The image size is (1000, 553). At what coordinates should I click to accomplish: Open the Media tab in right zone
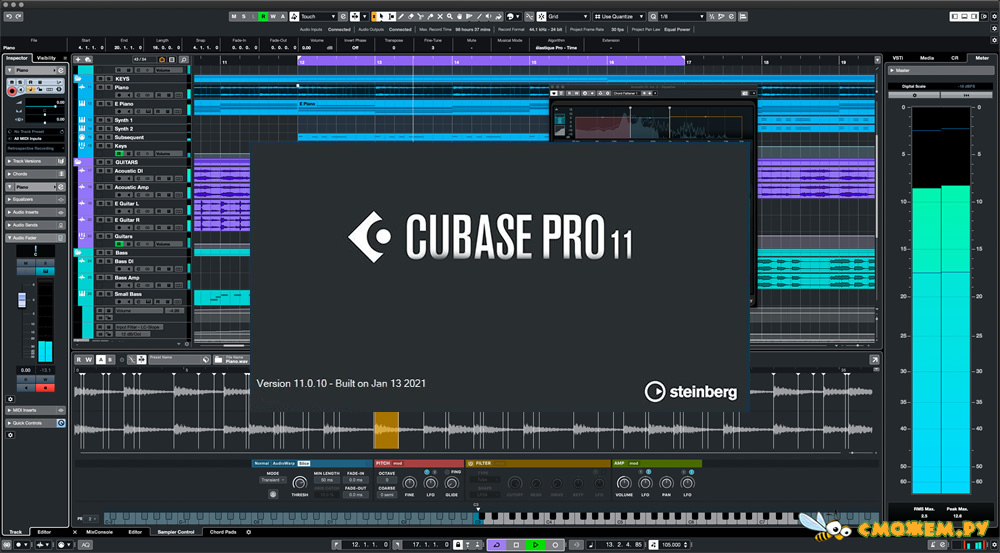927,58
